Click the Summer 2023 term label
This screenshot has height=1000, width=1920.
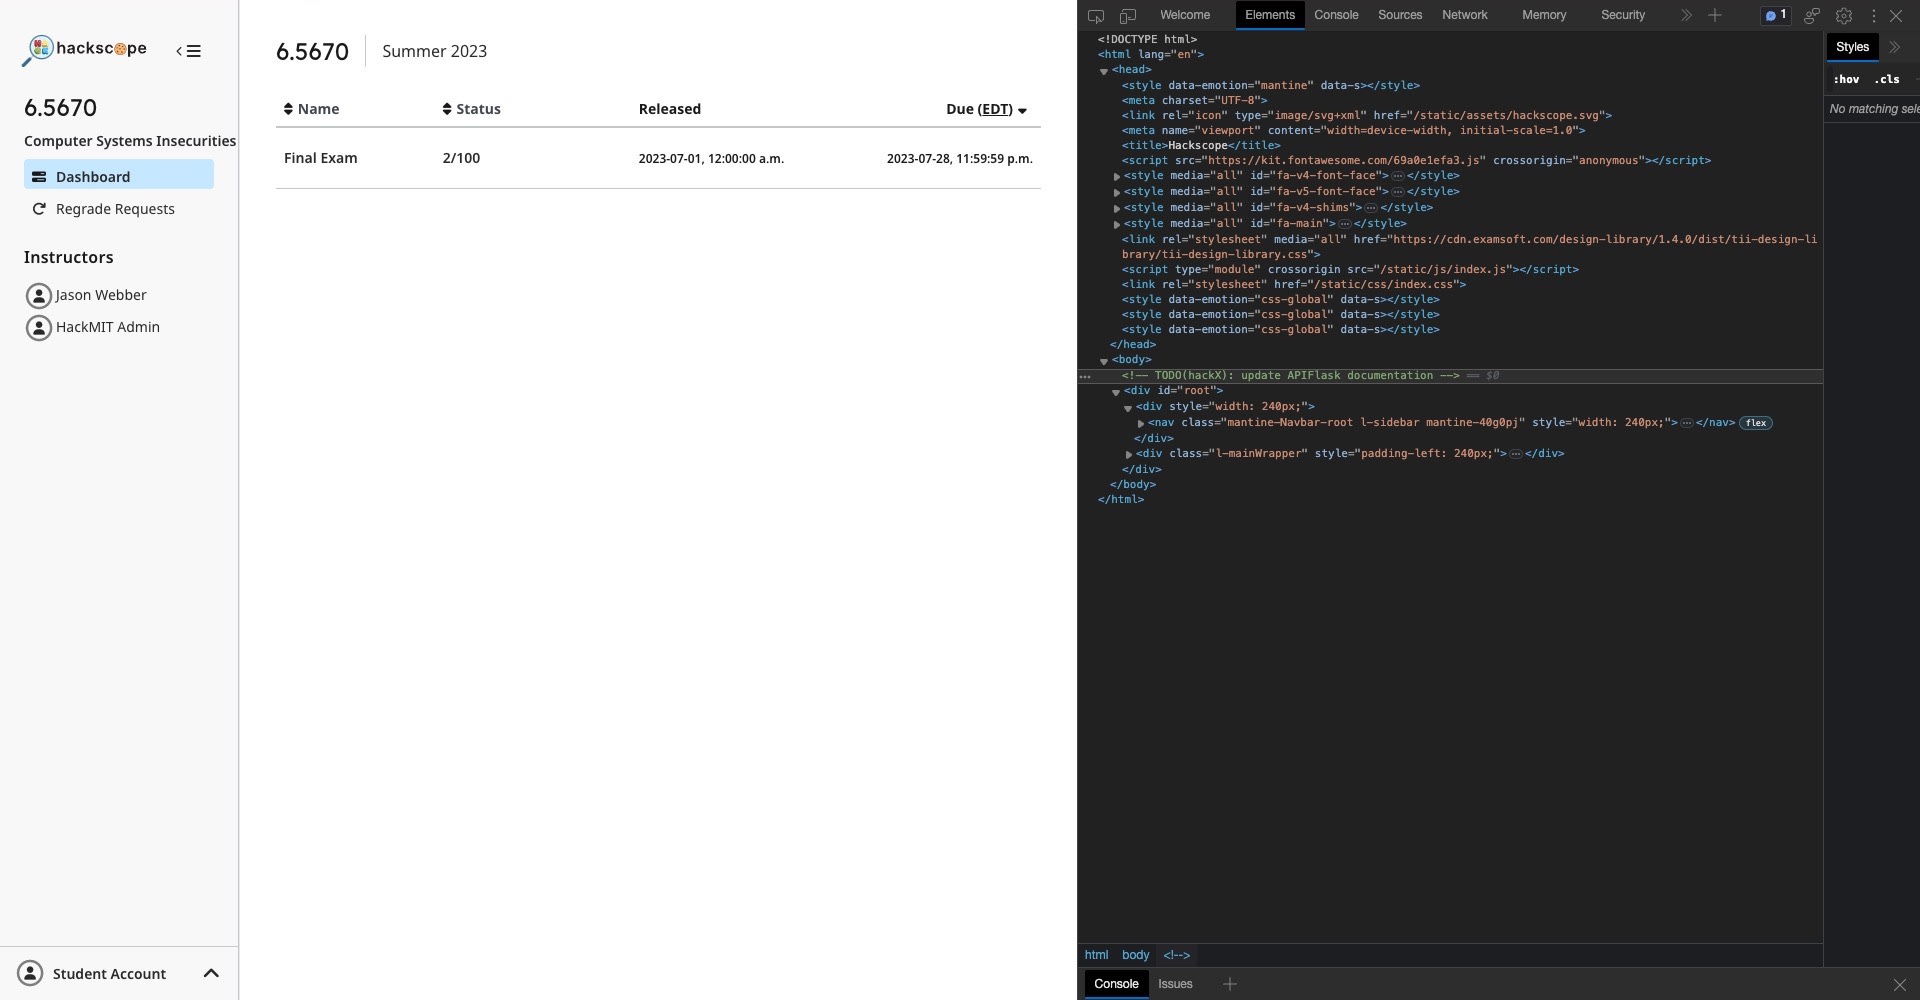(434, 51)
